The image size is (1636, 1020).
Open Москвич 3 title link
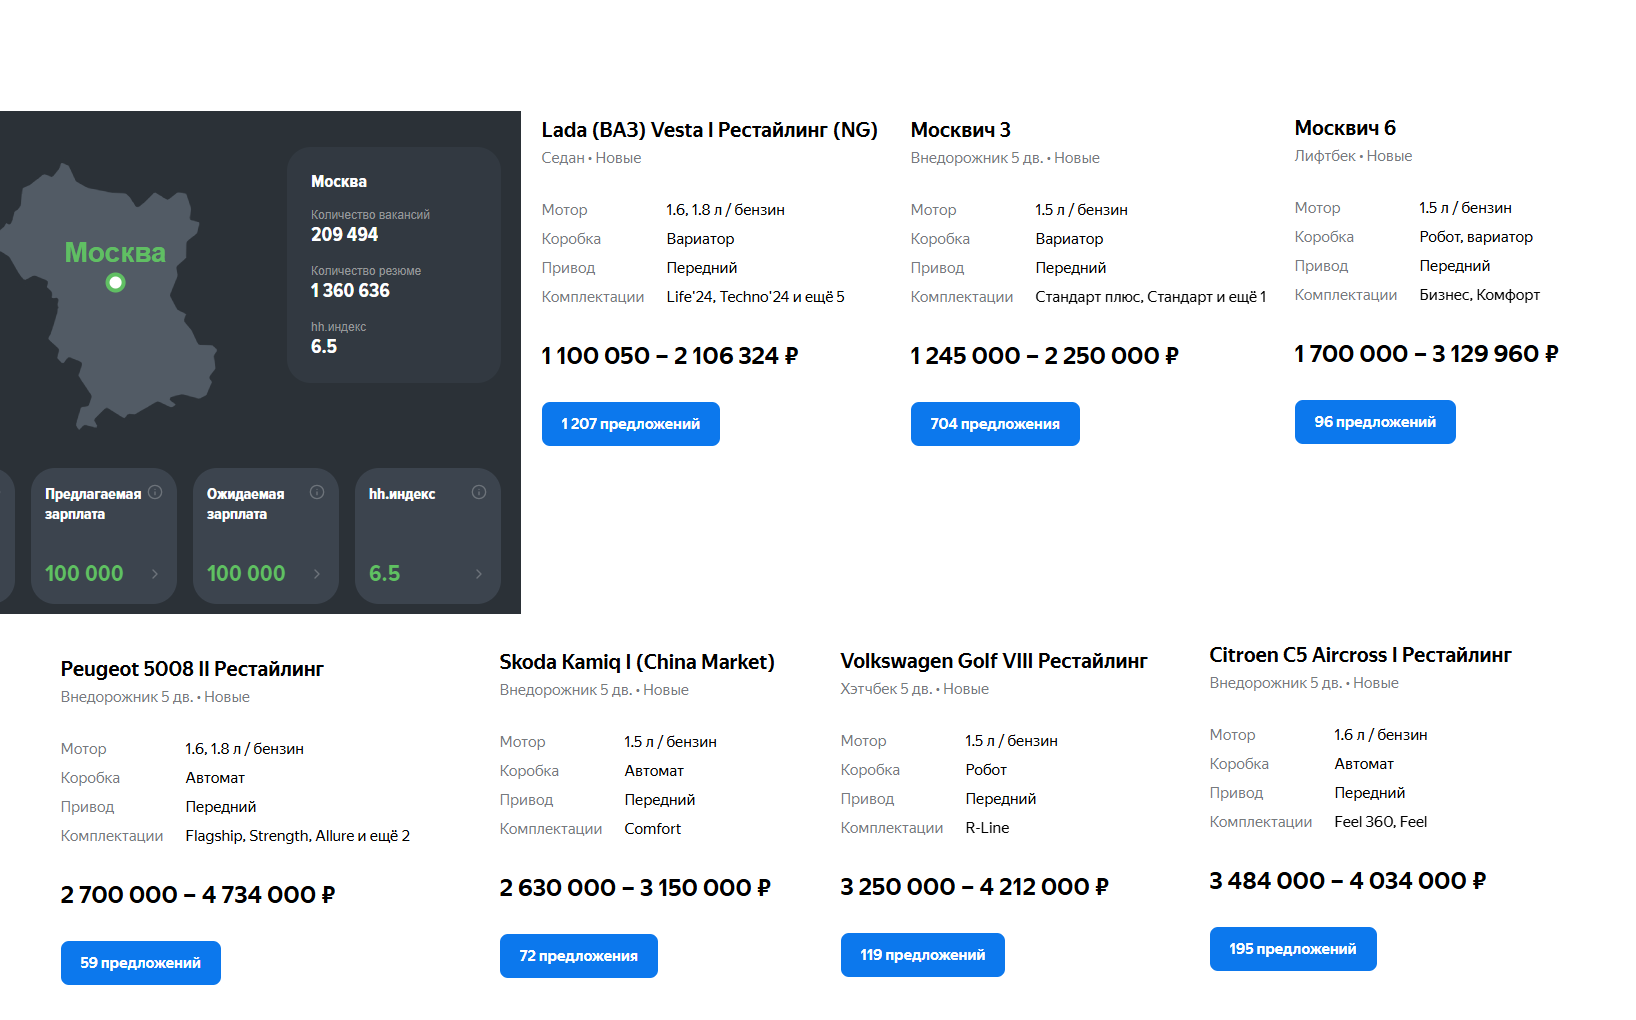point(961,130)
